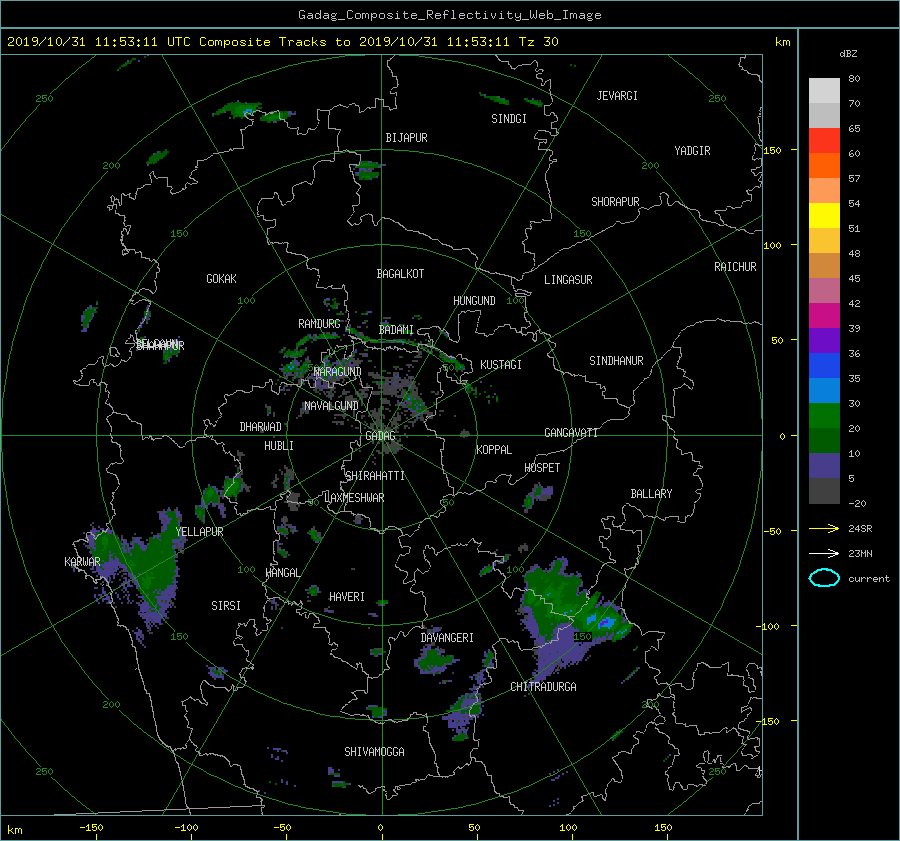Click the KOPPAL city label

[x=494, y=450]
